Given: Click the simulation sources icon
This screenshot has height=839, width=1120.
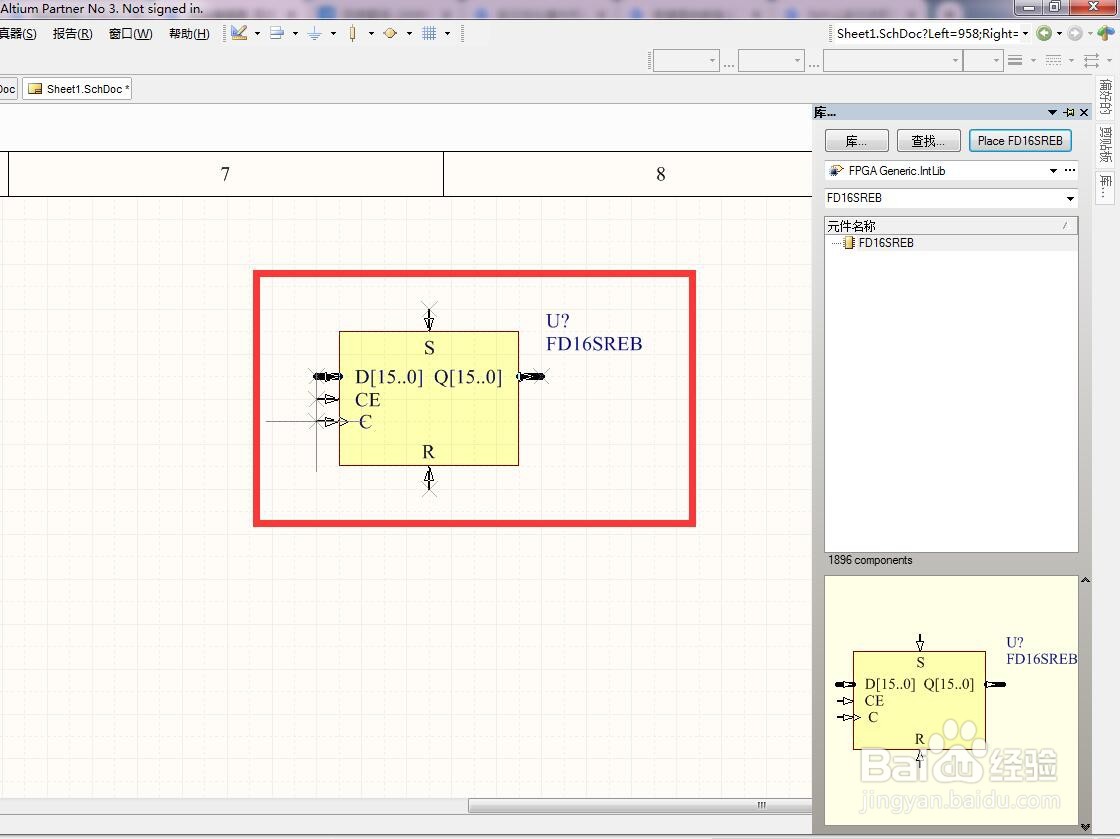Looking at the screenshot, I should tap(390, 33).
